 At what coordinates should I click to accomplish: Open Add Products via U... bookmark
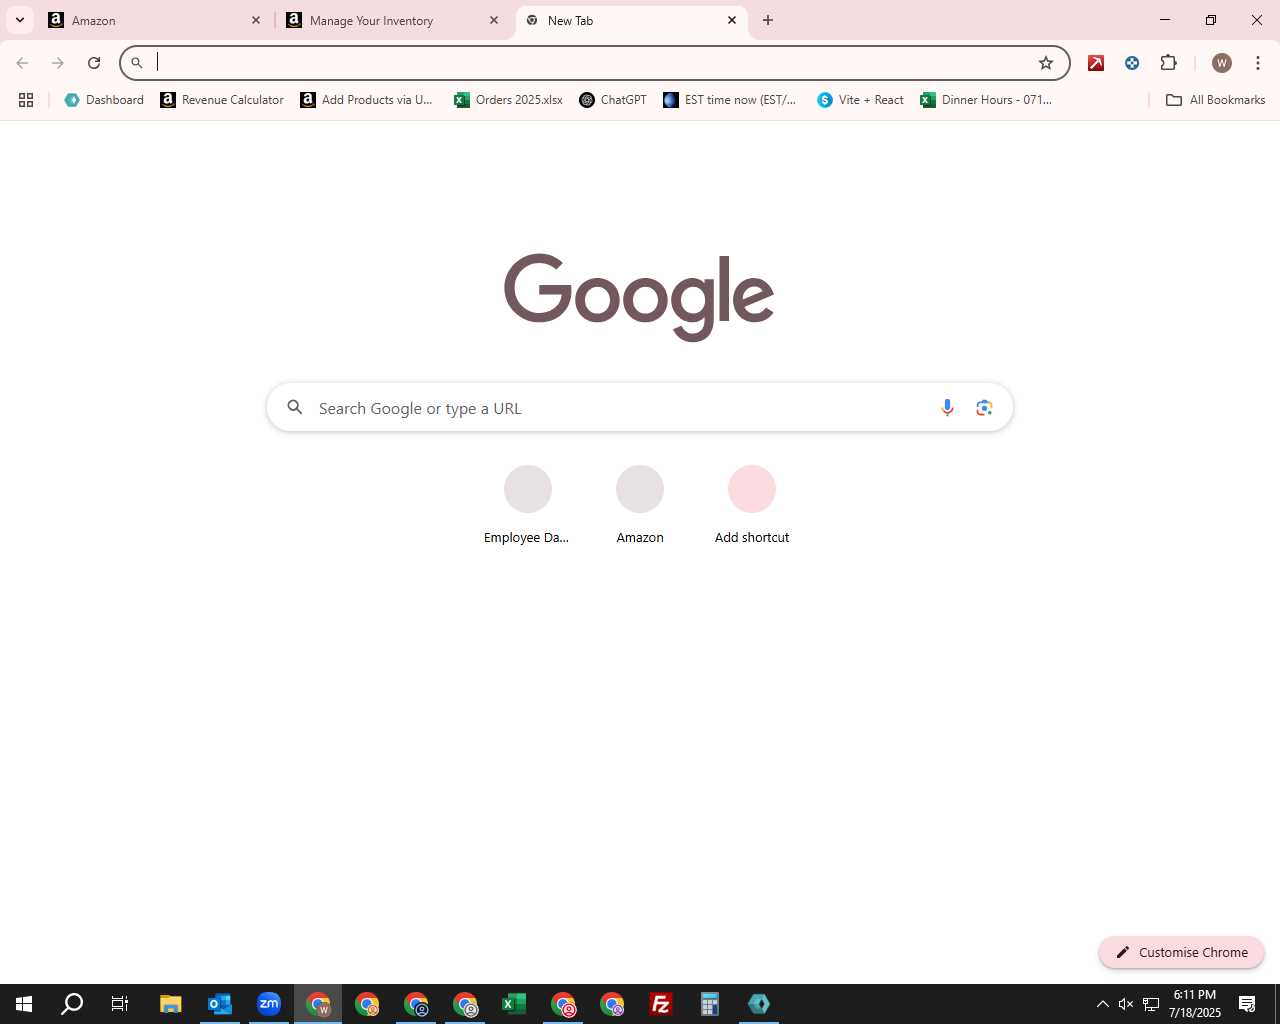pos(367,100)
